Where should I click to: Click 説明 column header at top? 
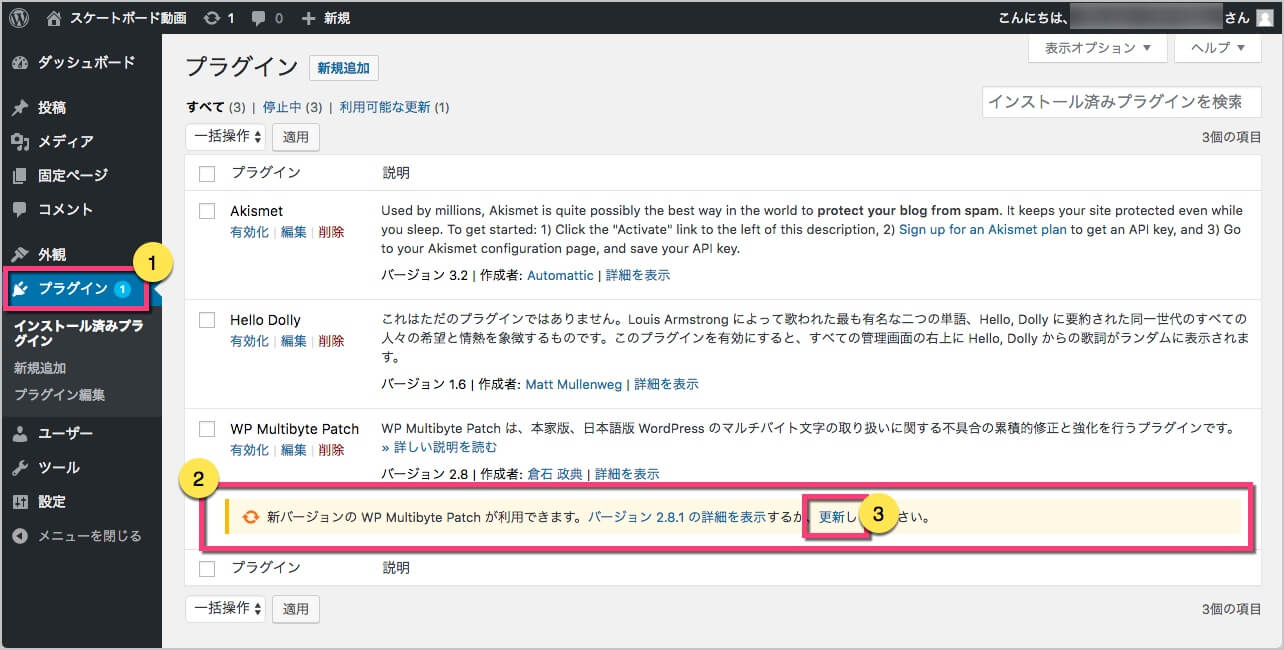point(396,173)
